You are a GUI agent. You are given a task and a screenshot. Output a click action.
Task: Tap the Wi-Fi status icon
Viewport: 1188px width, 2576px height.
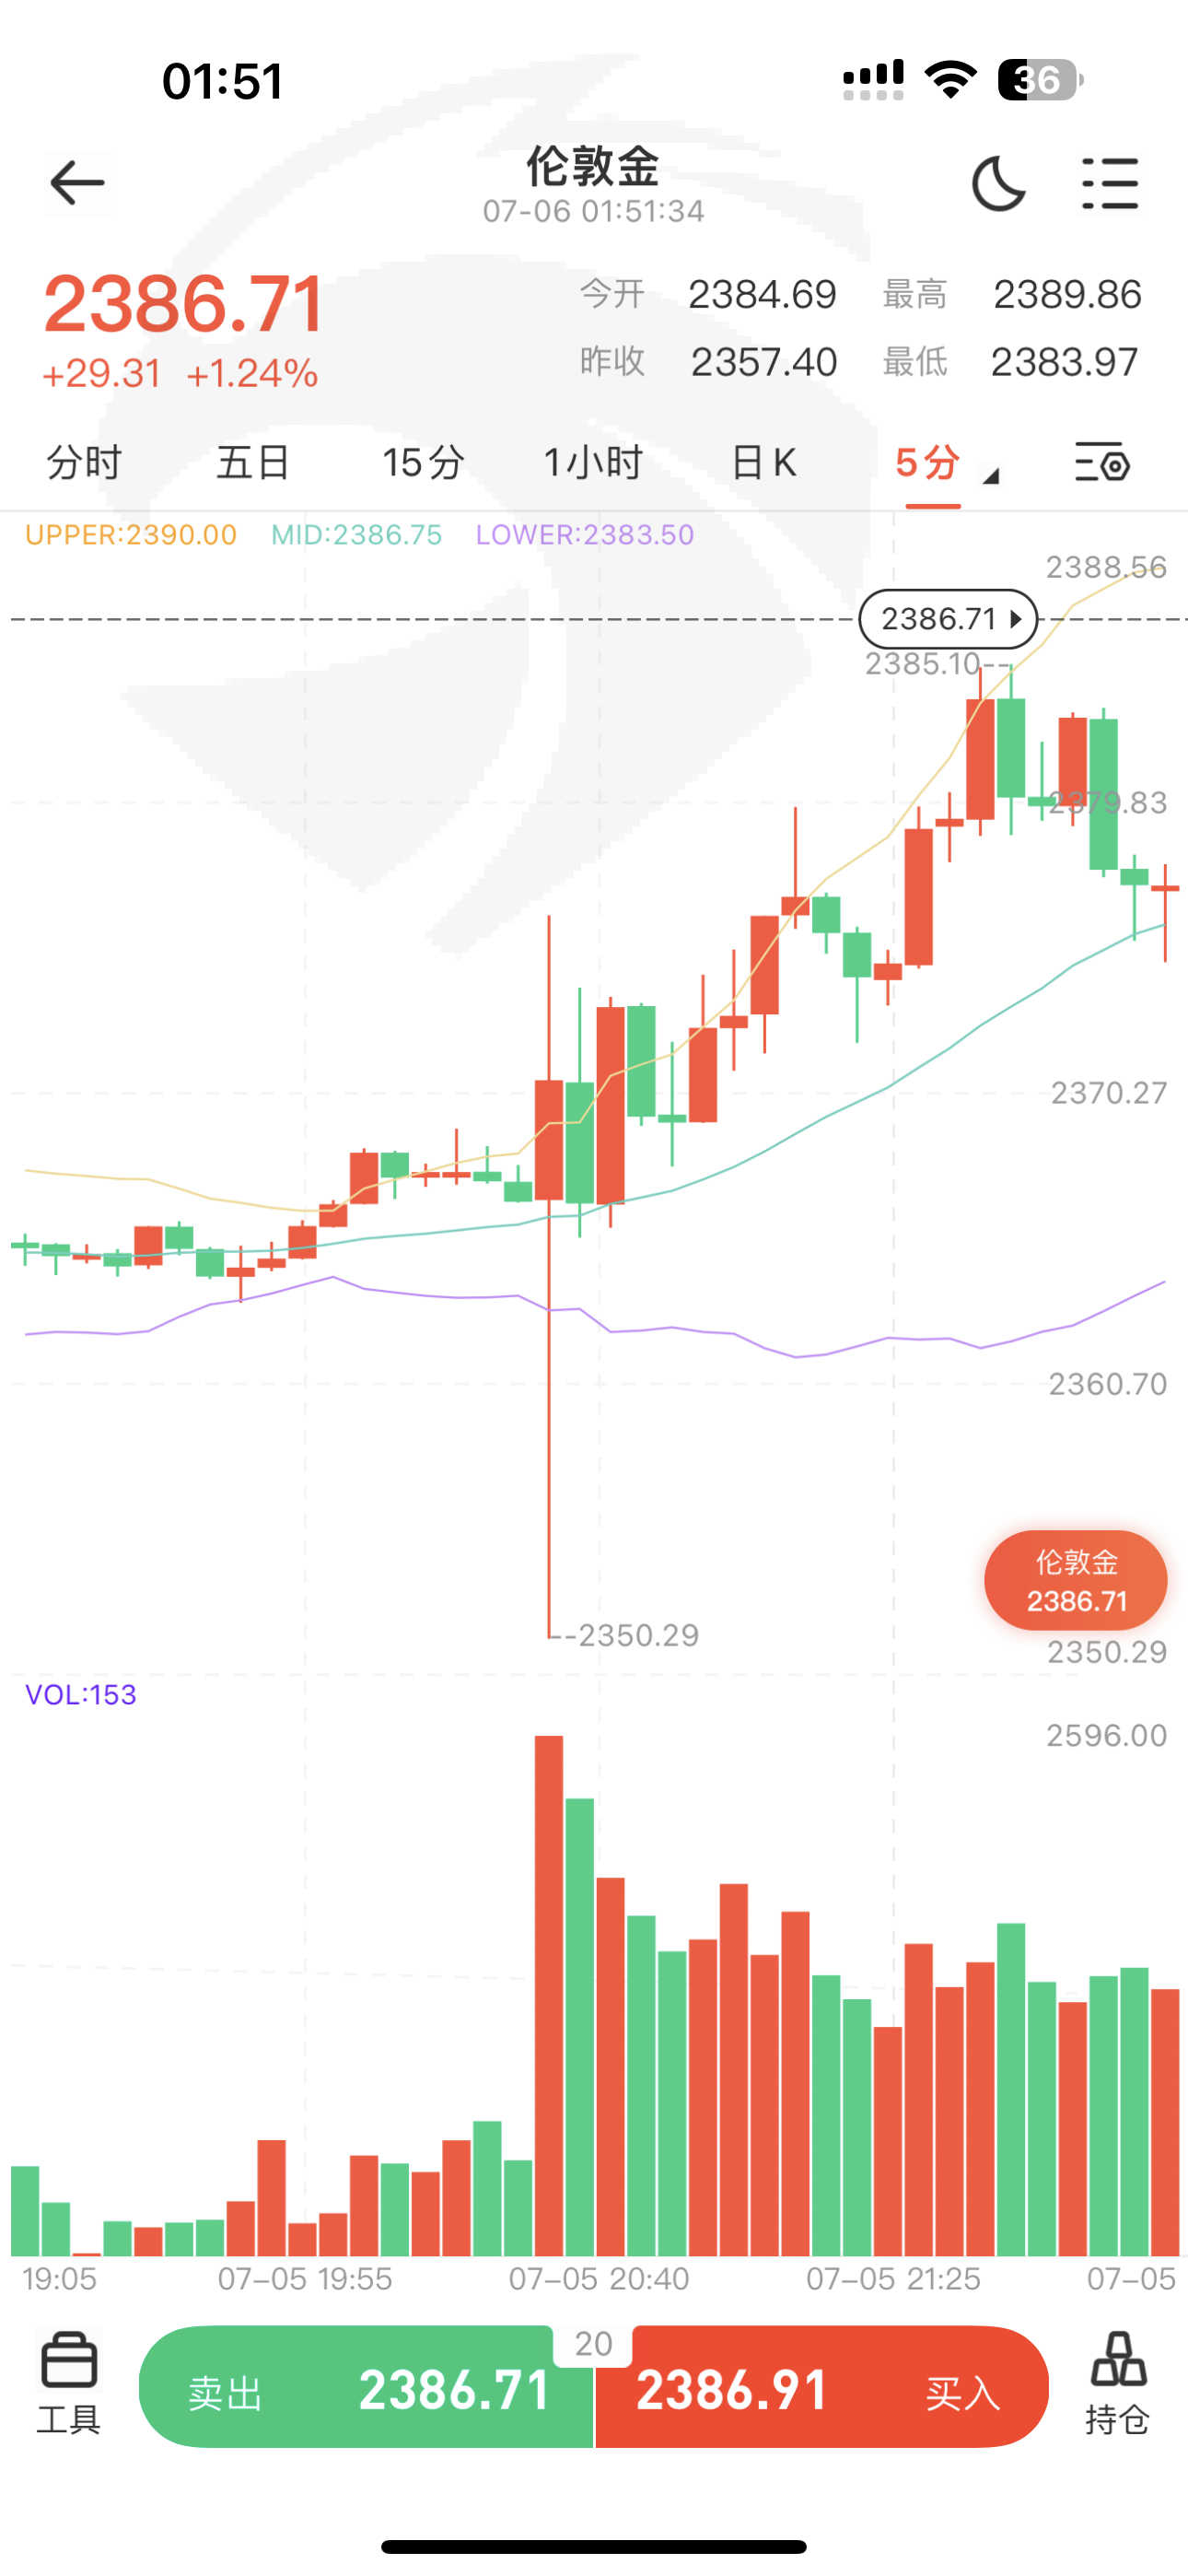pos(950,79)
